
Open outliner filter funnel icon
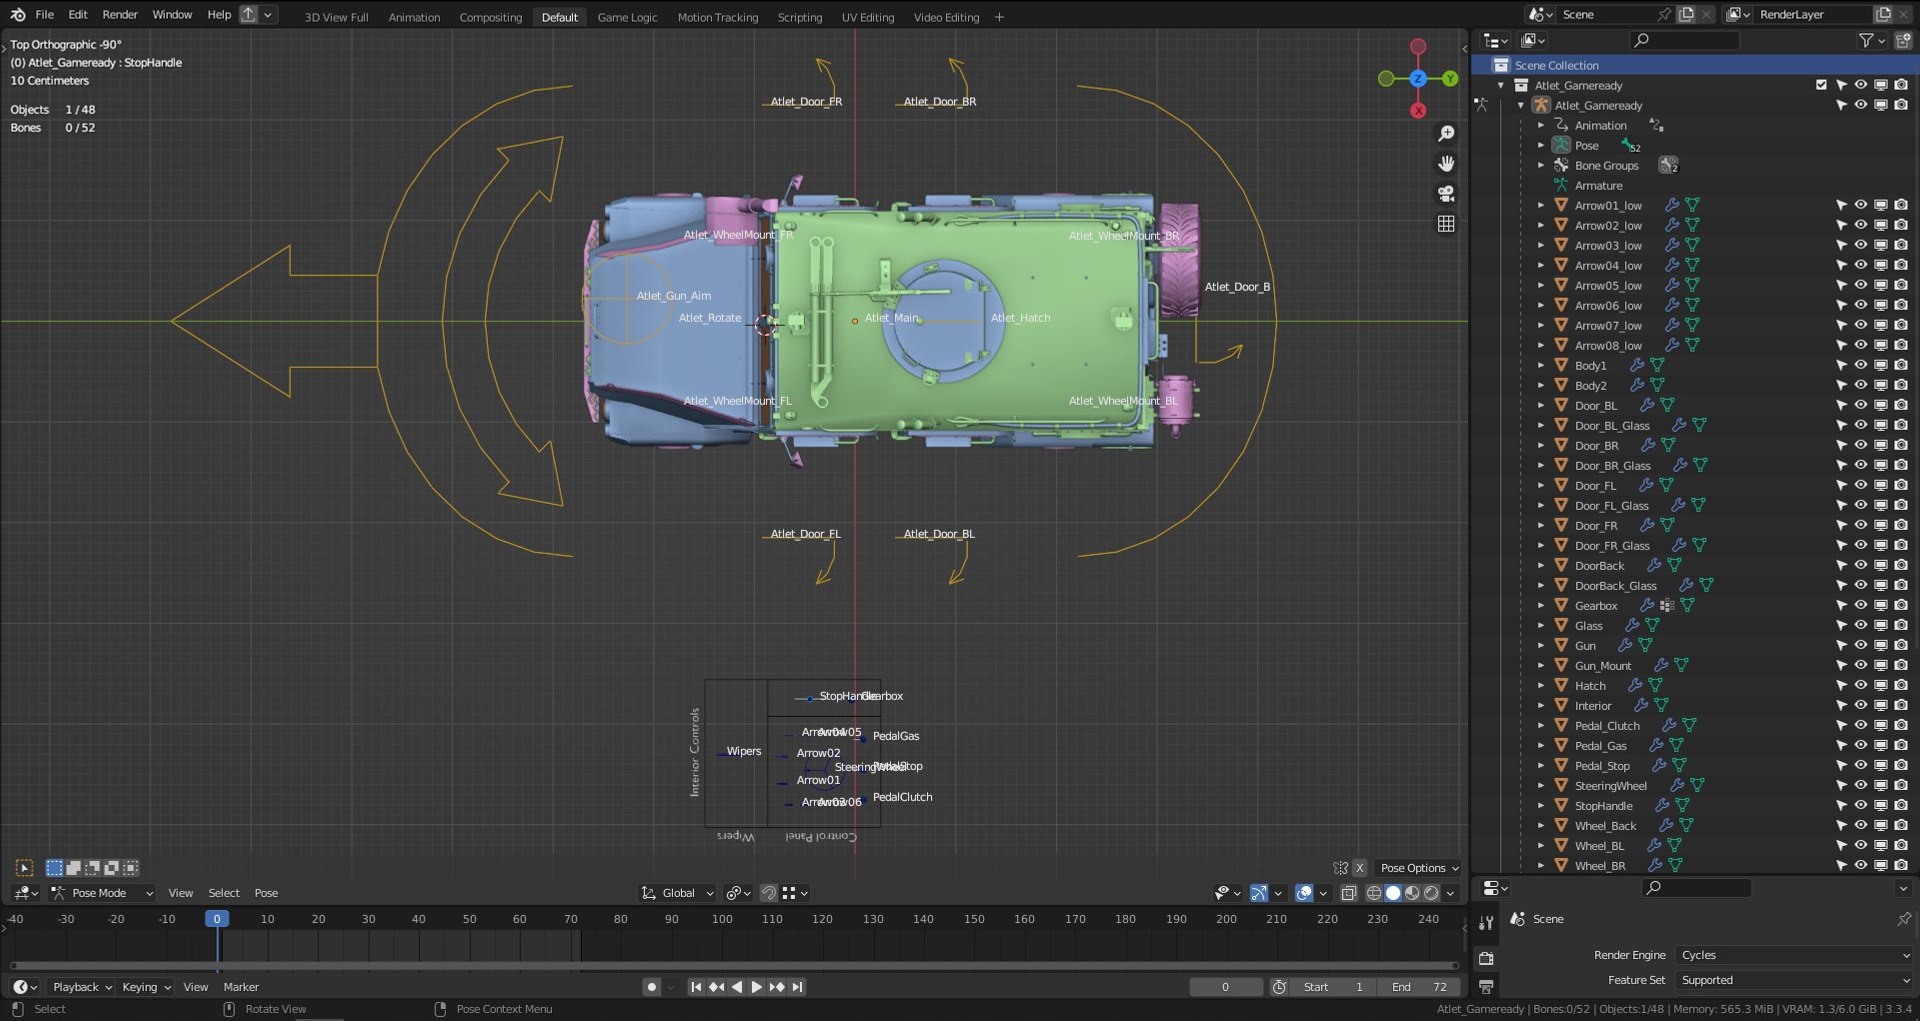pyautogui.click(x=1866, y=40)
